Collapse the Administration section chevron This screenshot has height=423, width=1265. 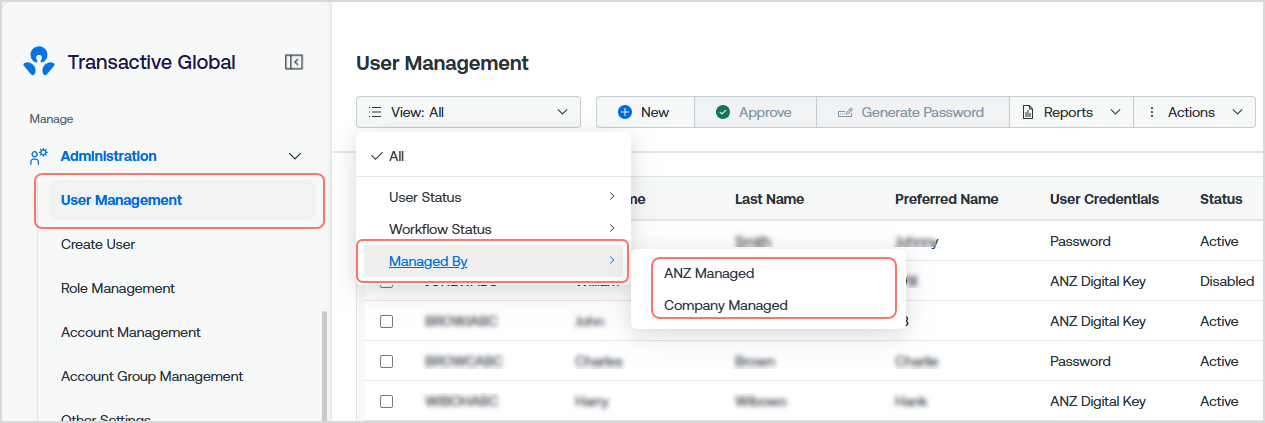click(294, 156)
